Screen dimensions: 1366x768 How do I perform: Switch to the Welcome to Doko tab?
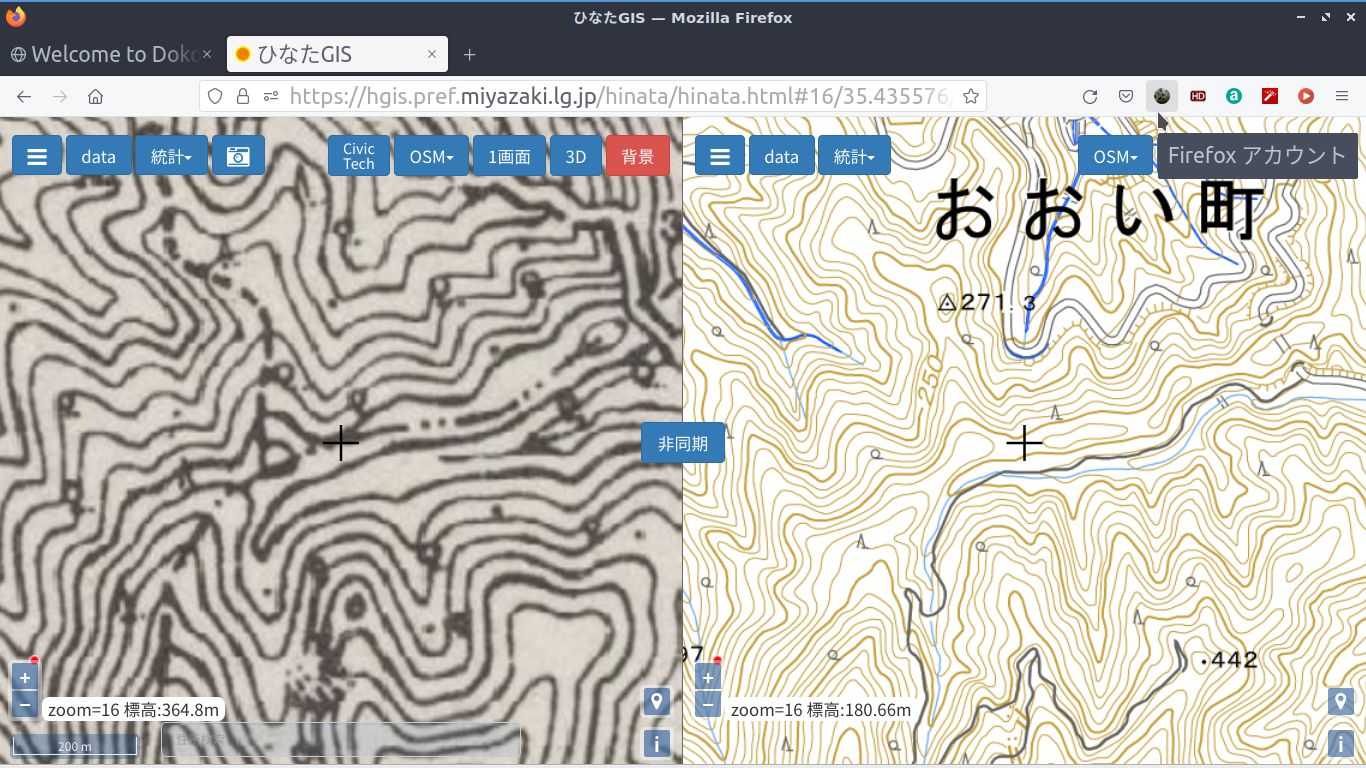110,54
